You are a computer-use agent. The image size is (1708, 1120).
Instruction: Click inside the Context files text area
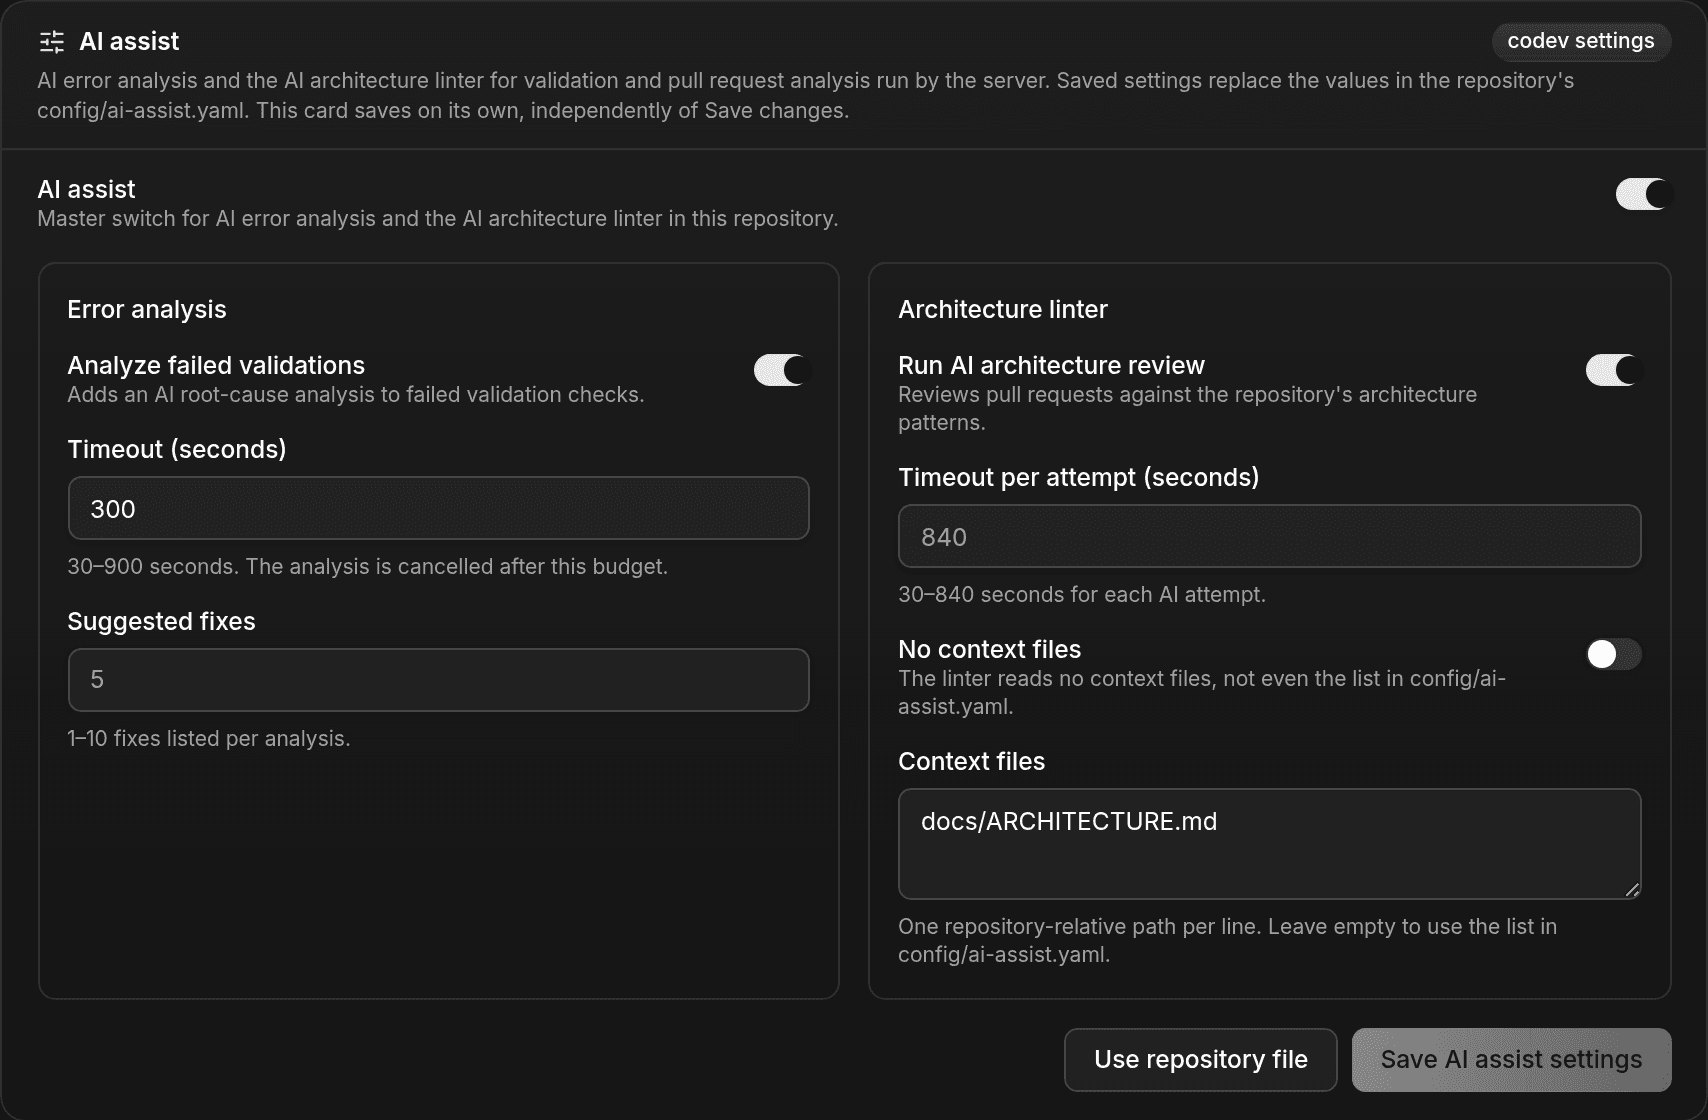[1269, 844]
